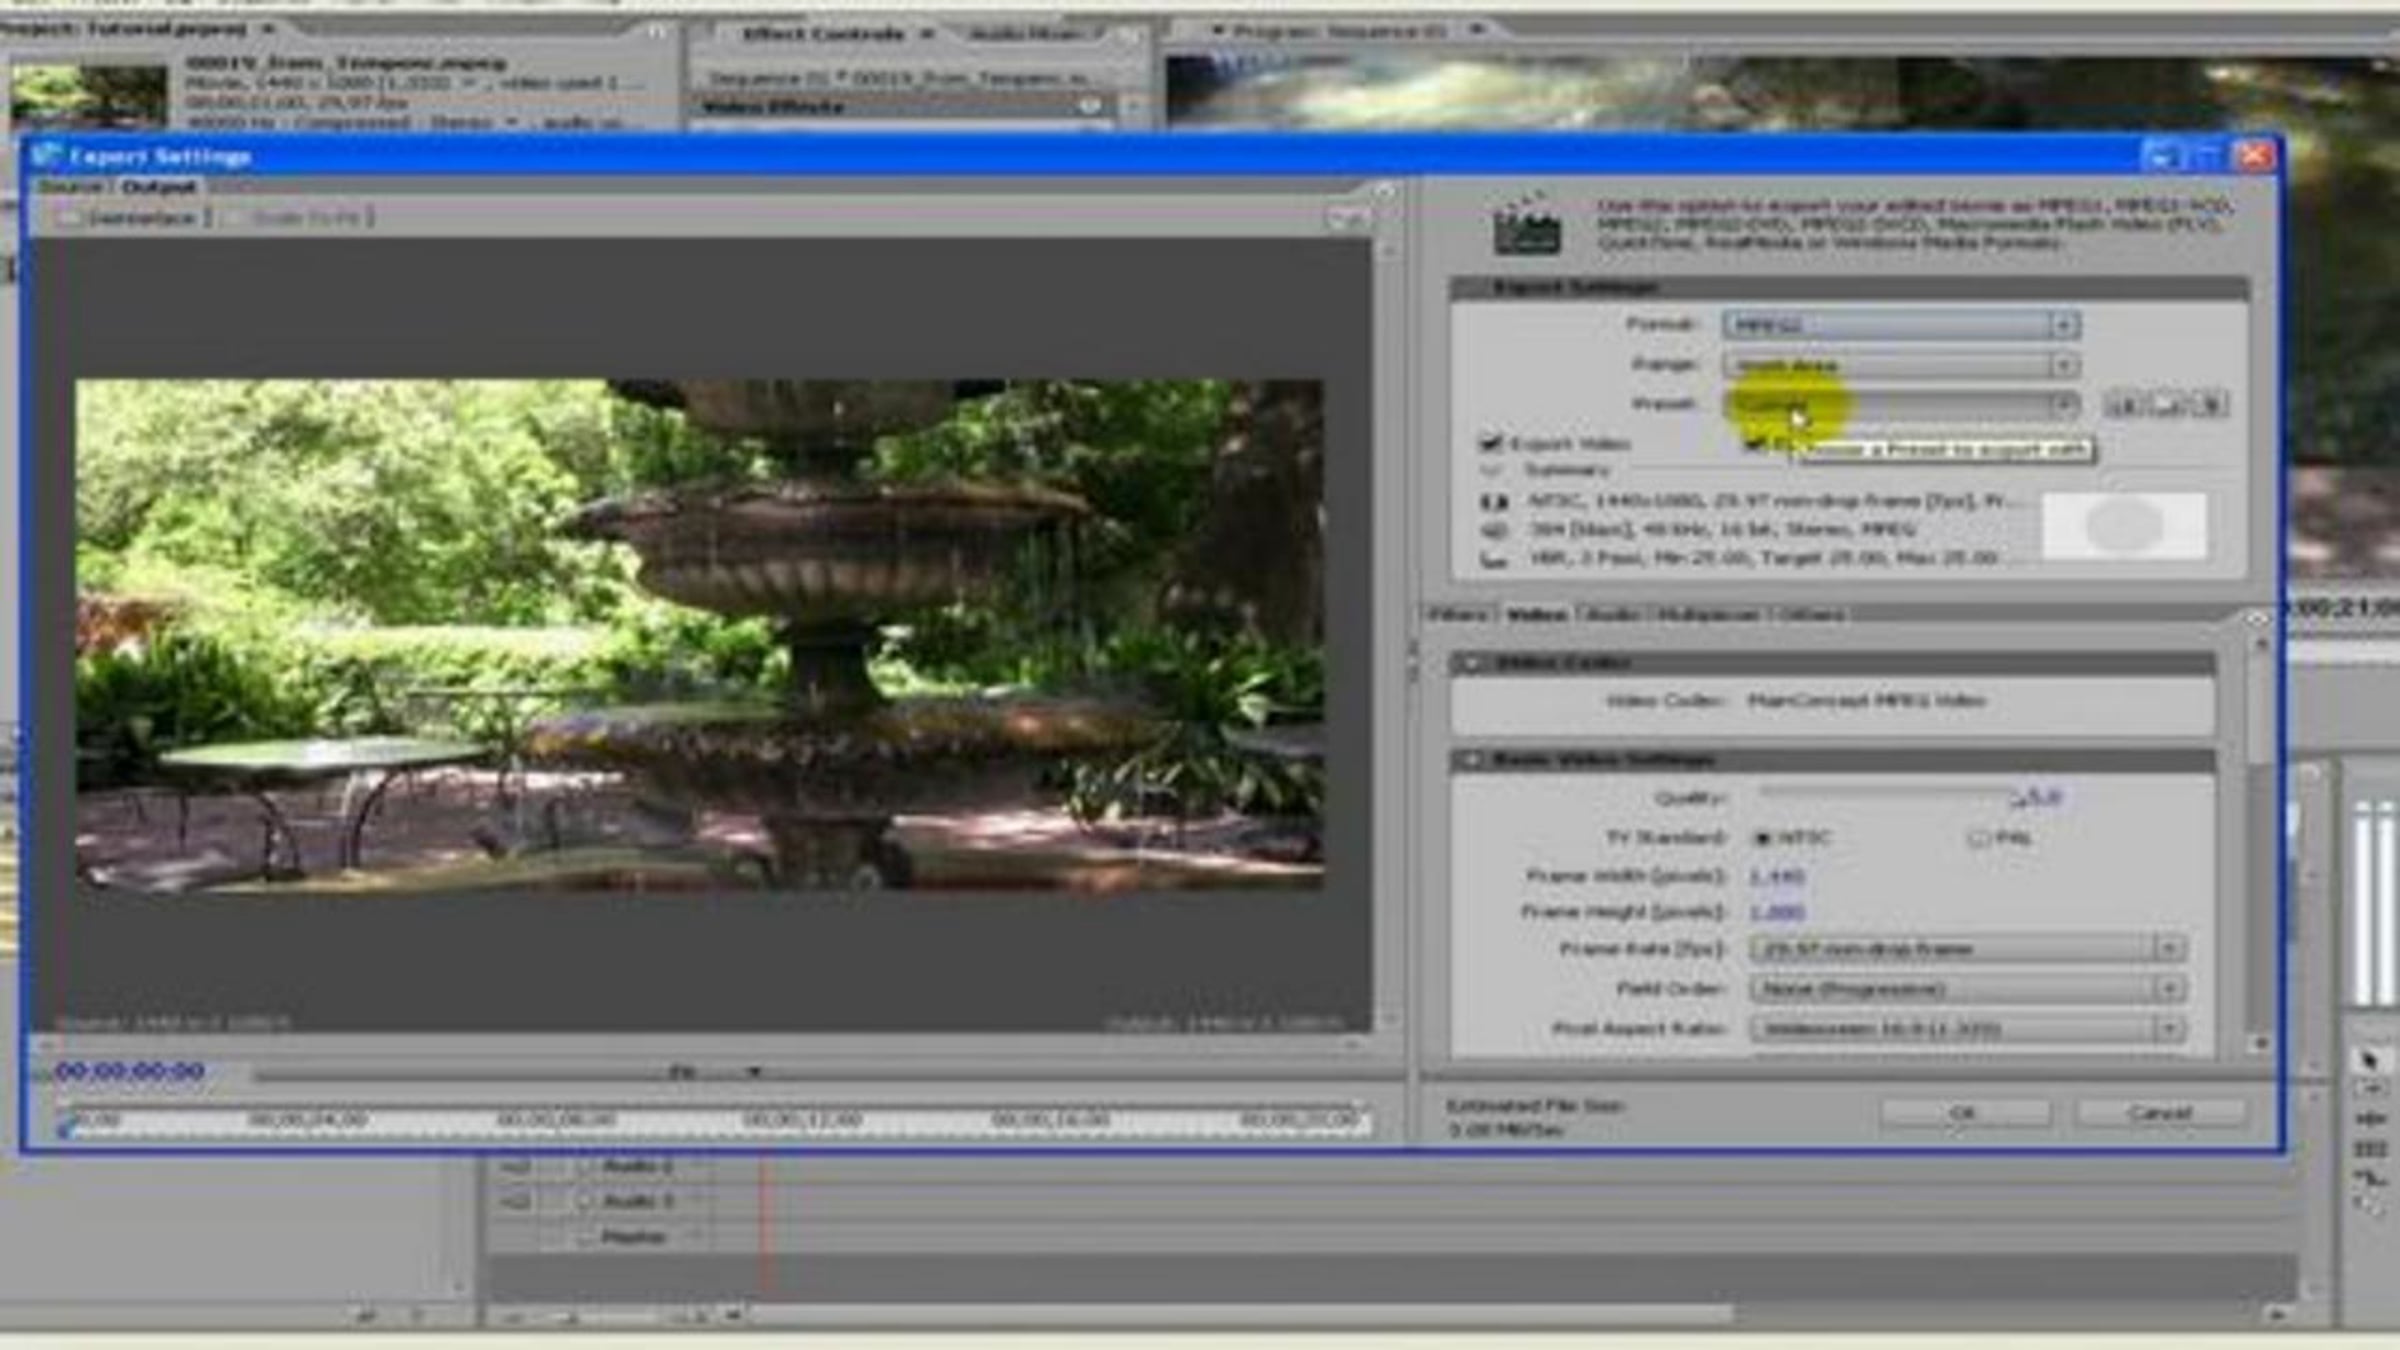Click the bitrate summary icon
Screen dimensions: 2400x1350
coord(1494,559)
